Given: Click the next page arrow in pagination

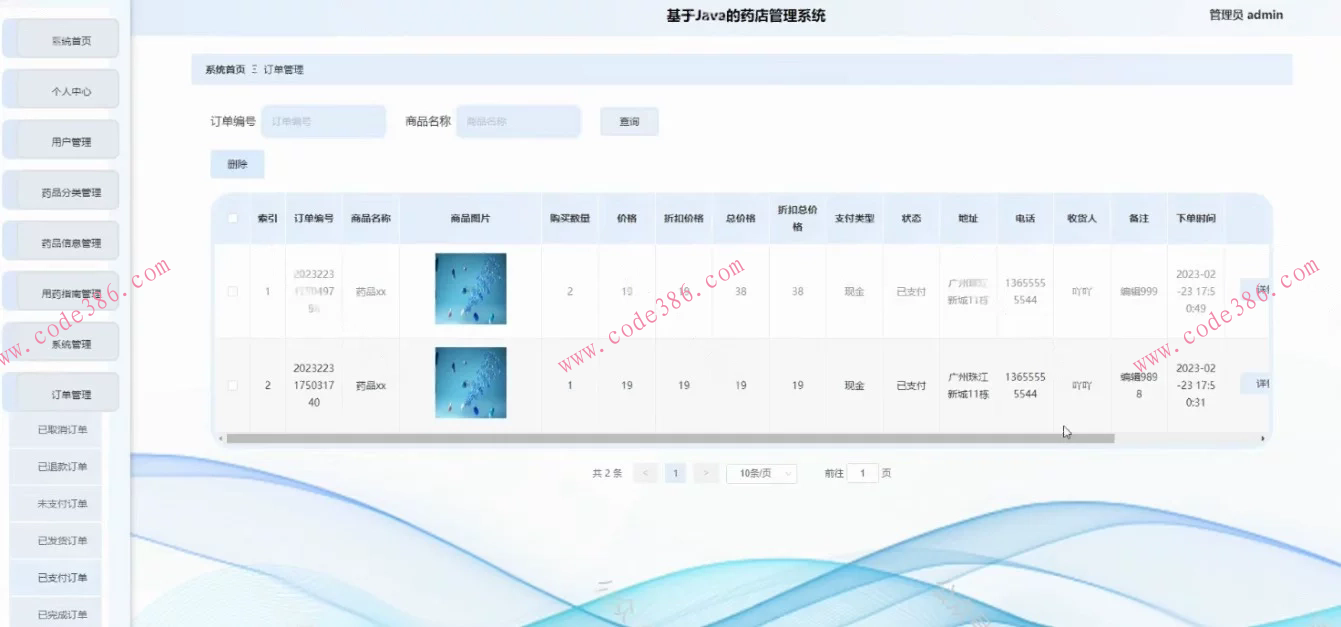Looking at the screenshot, I should tap(707, 472).
